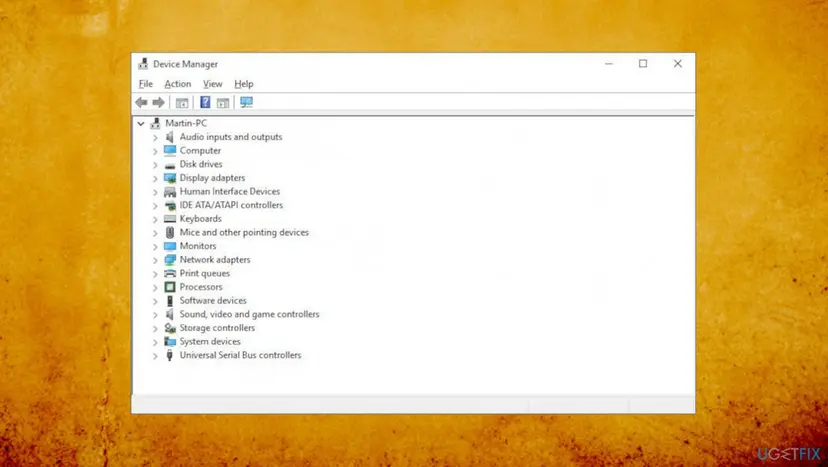Open the Action menu
The height and width of the screenshot is (467, 828).
(177, 84)
